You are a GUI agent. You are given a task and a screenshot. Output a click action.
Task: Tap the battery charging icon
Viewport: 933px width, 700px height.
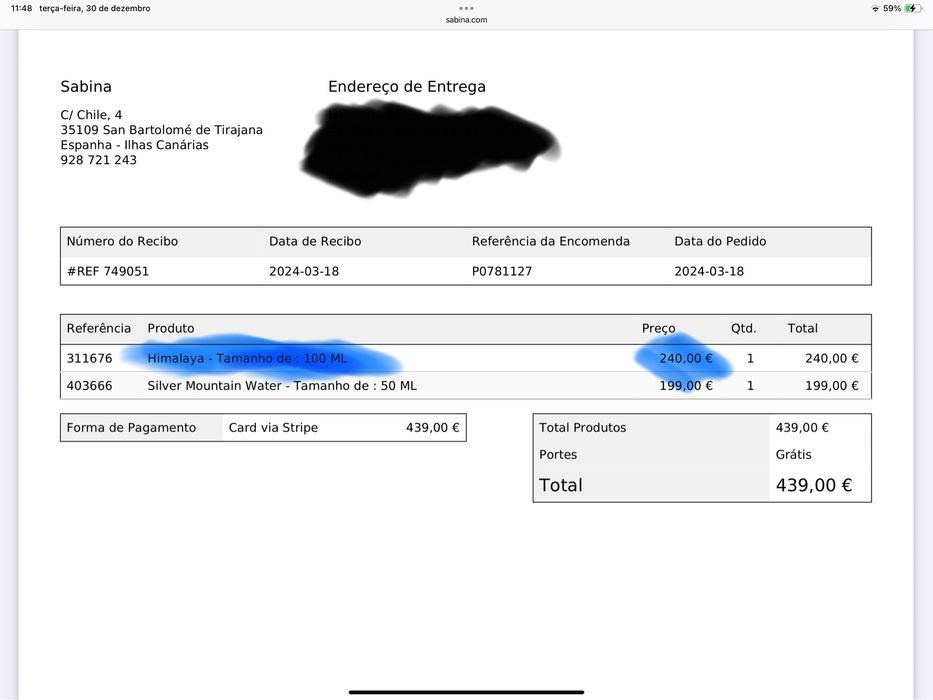point(913,8)
